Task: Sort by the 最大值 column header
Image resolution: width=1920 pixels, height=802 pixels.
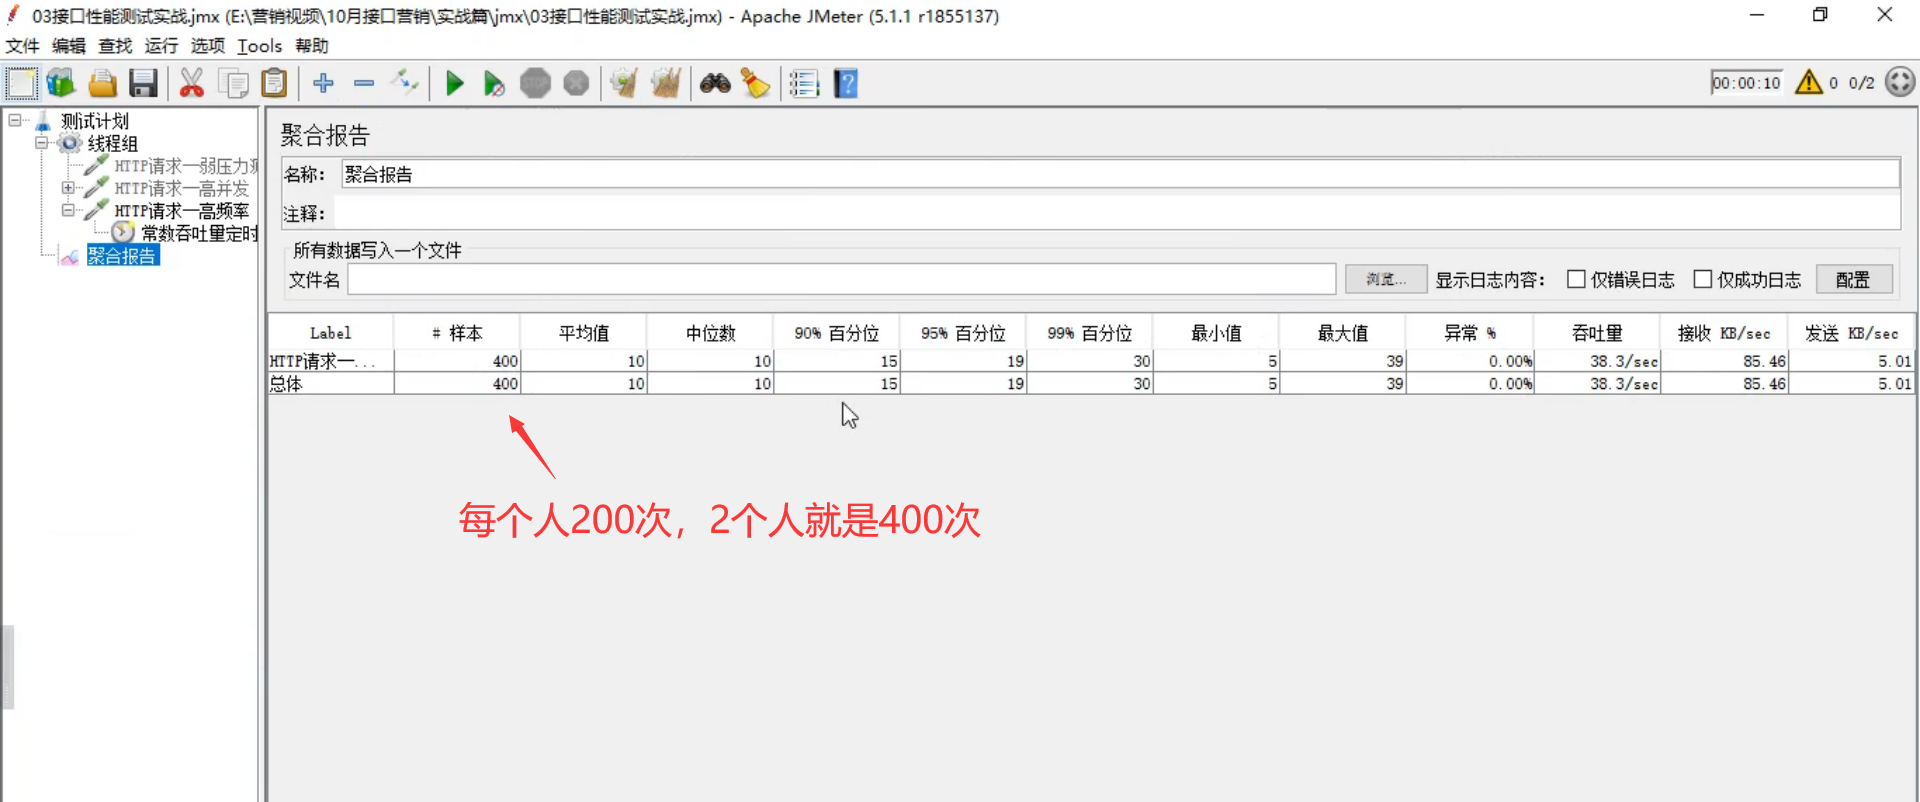Action: pyautogui.click(x=1343, y=333)
